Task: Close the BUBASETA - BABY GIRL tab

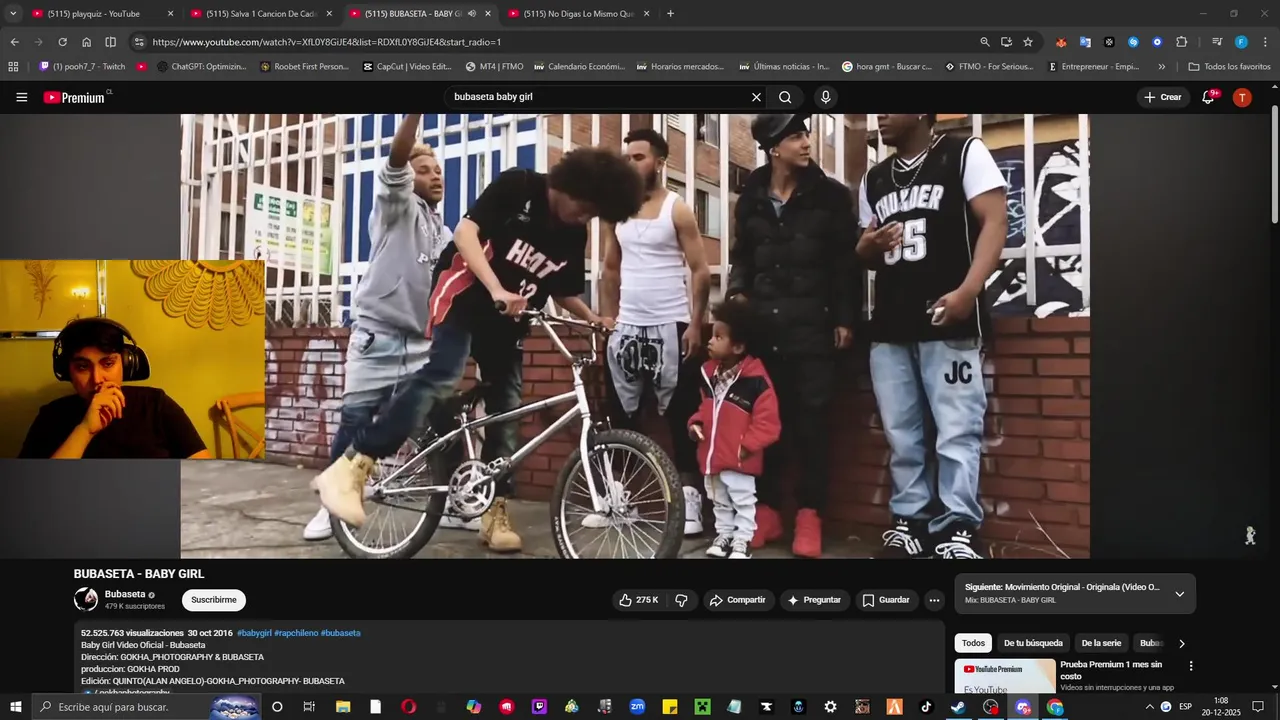Action: pyautogui.click(x=487, y=14)
